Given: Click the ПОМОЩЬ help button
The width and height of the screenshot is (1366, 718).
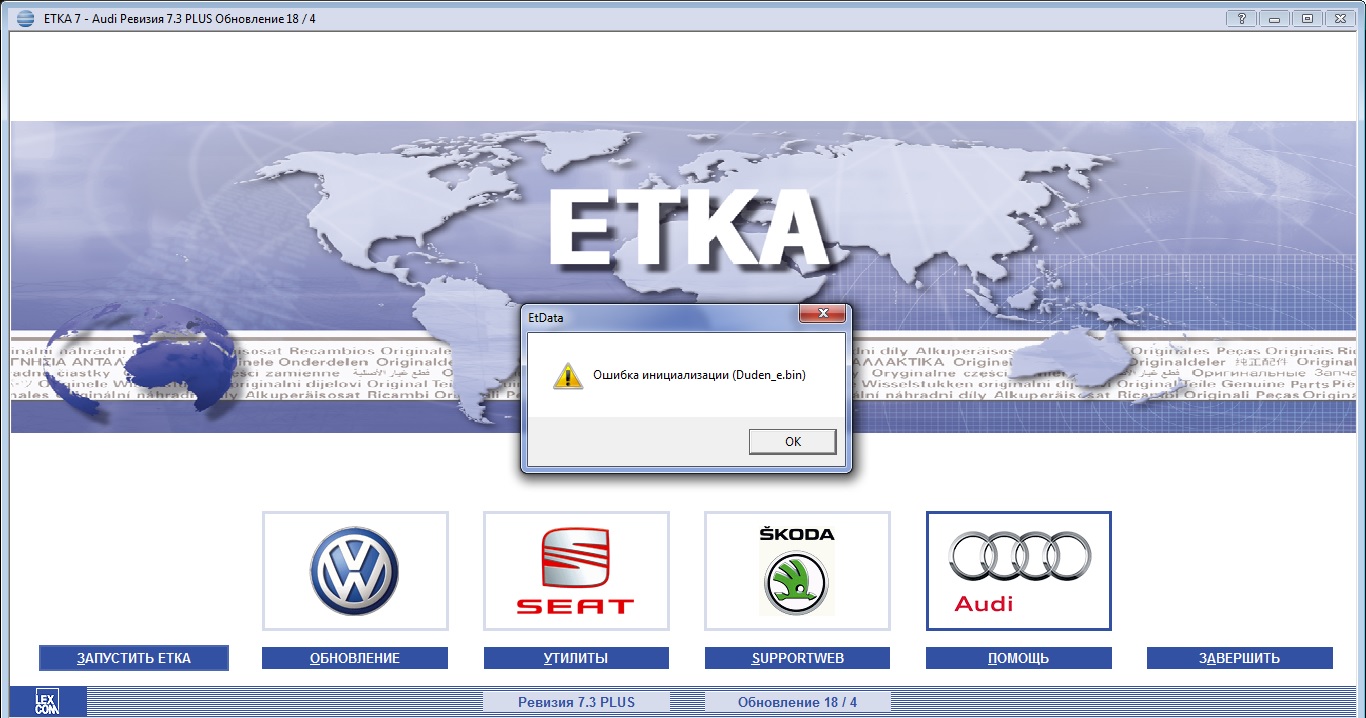Looking at the screenshot, I should pyautogui.click(x=1018, y=658).
